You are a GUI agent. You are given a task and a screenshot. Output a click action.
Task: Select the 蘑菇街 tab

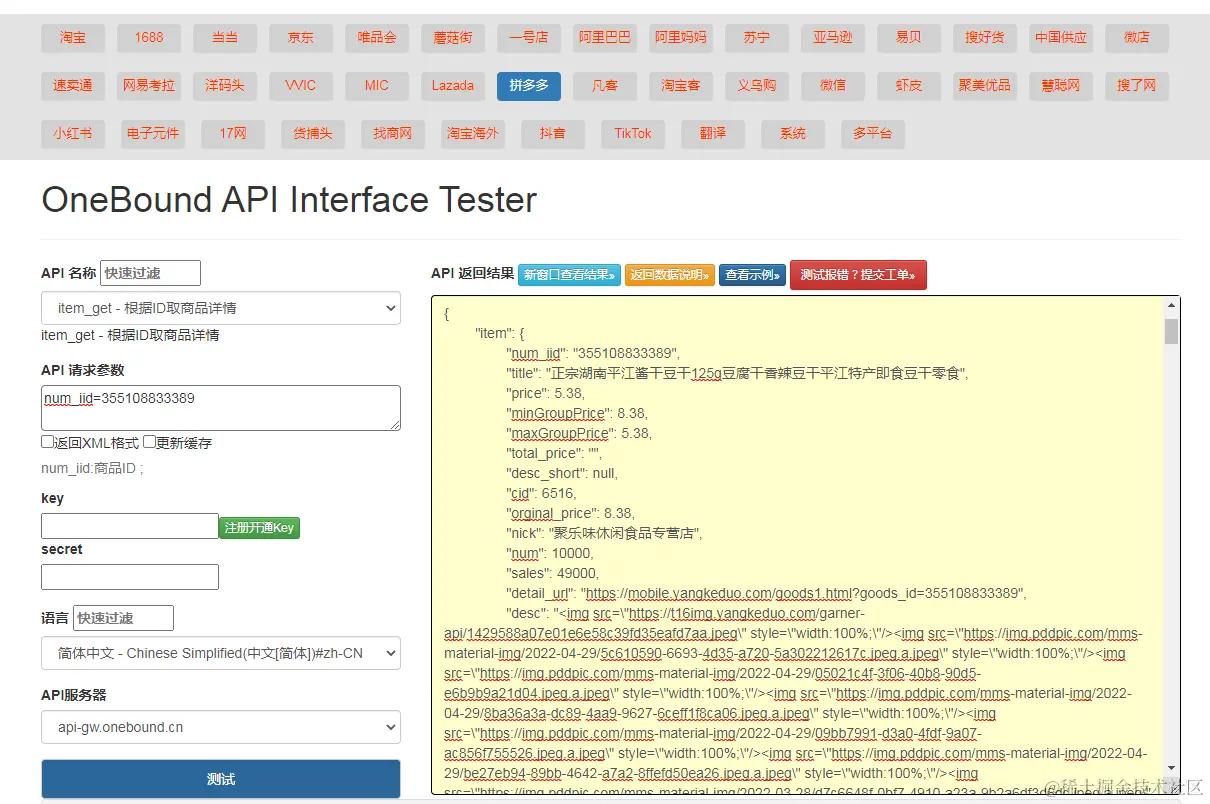(x=453, y=38)
